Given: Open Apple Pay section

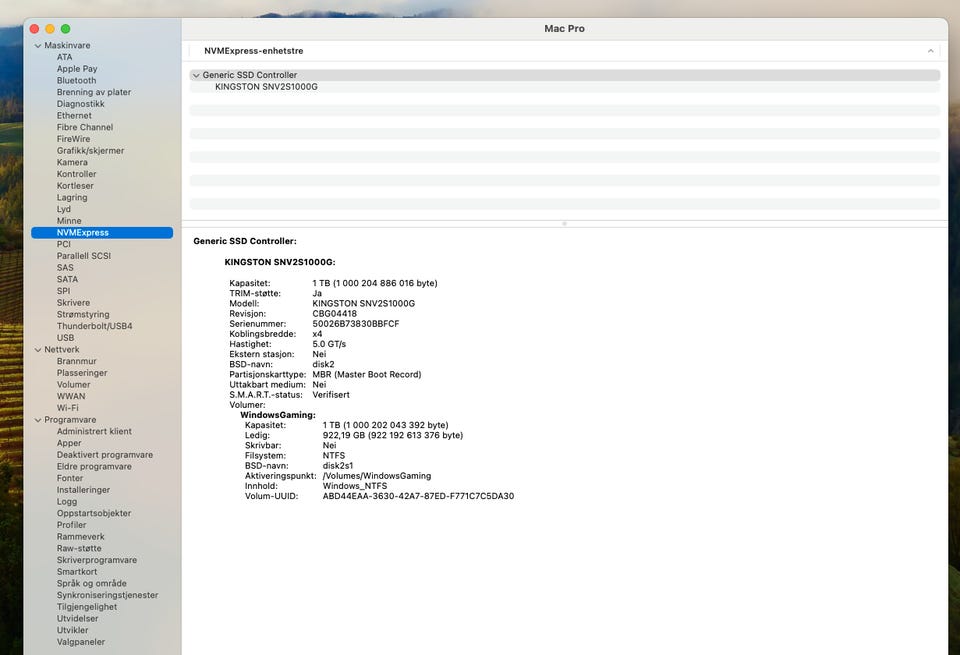Looking at the screenshot, I should (x=77, y=69).
